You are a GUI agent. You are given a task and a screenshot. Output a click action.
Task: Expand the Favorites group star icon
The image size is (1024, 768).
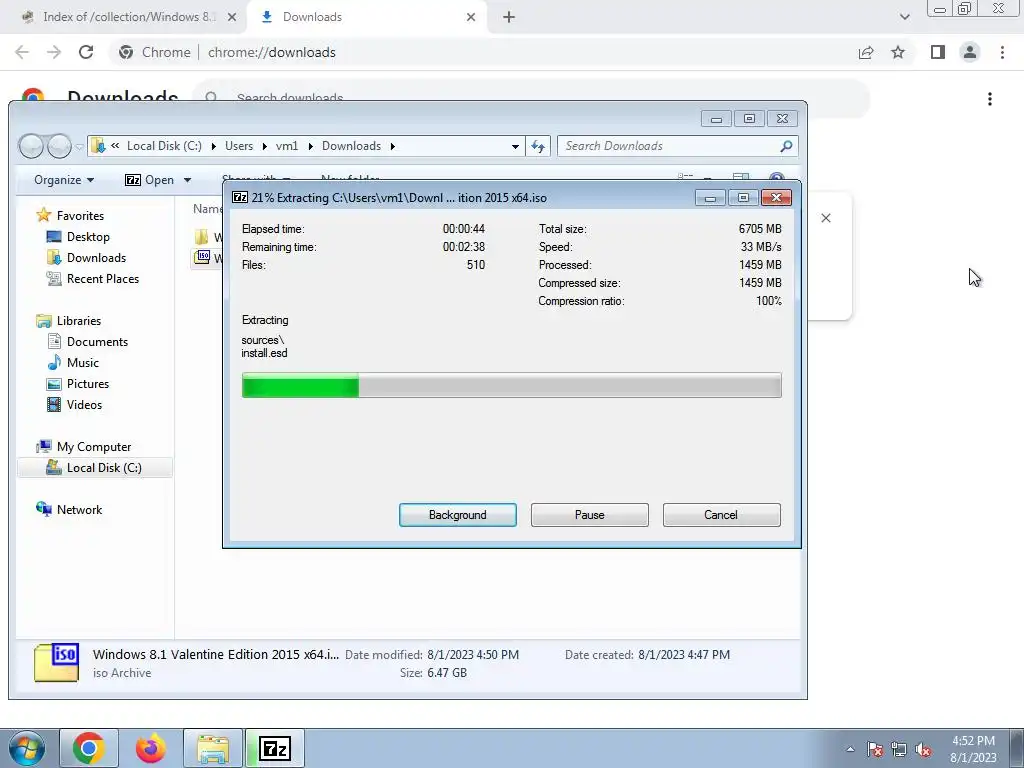click(44, 215)
